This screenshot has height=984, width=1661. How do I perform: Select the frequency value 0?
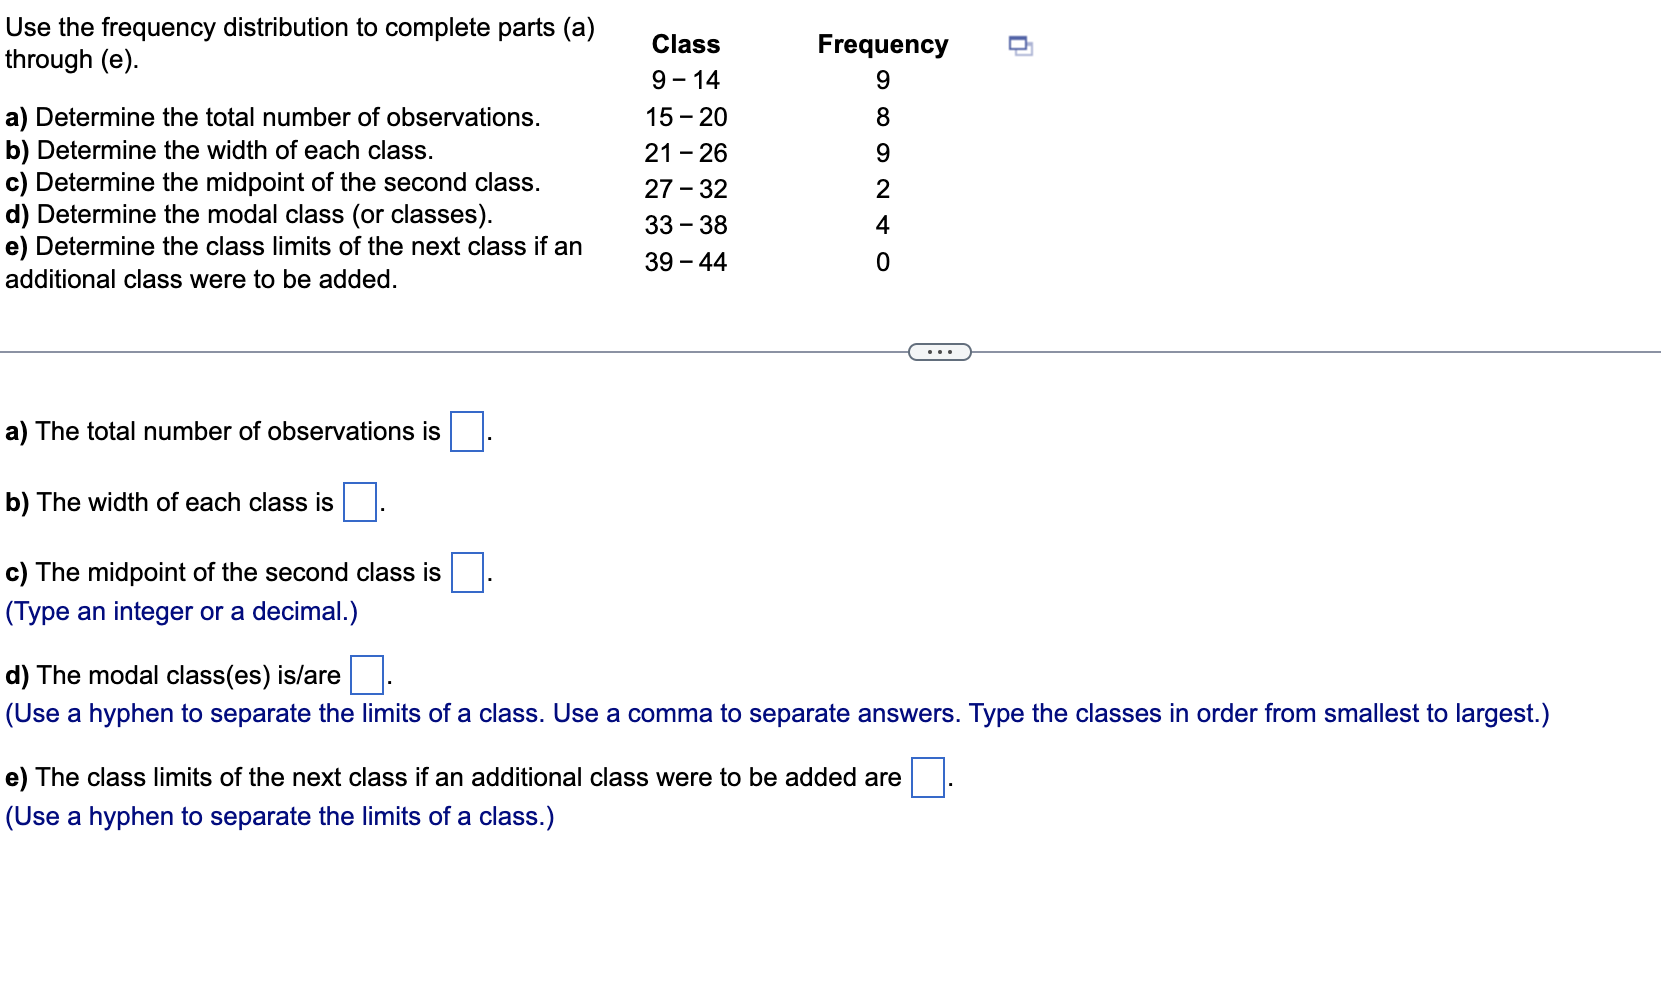coord(881,261)
